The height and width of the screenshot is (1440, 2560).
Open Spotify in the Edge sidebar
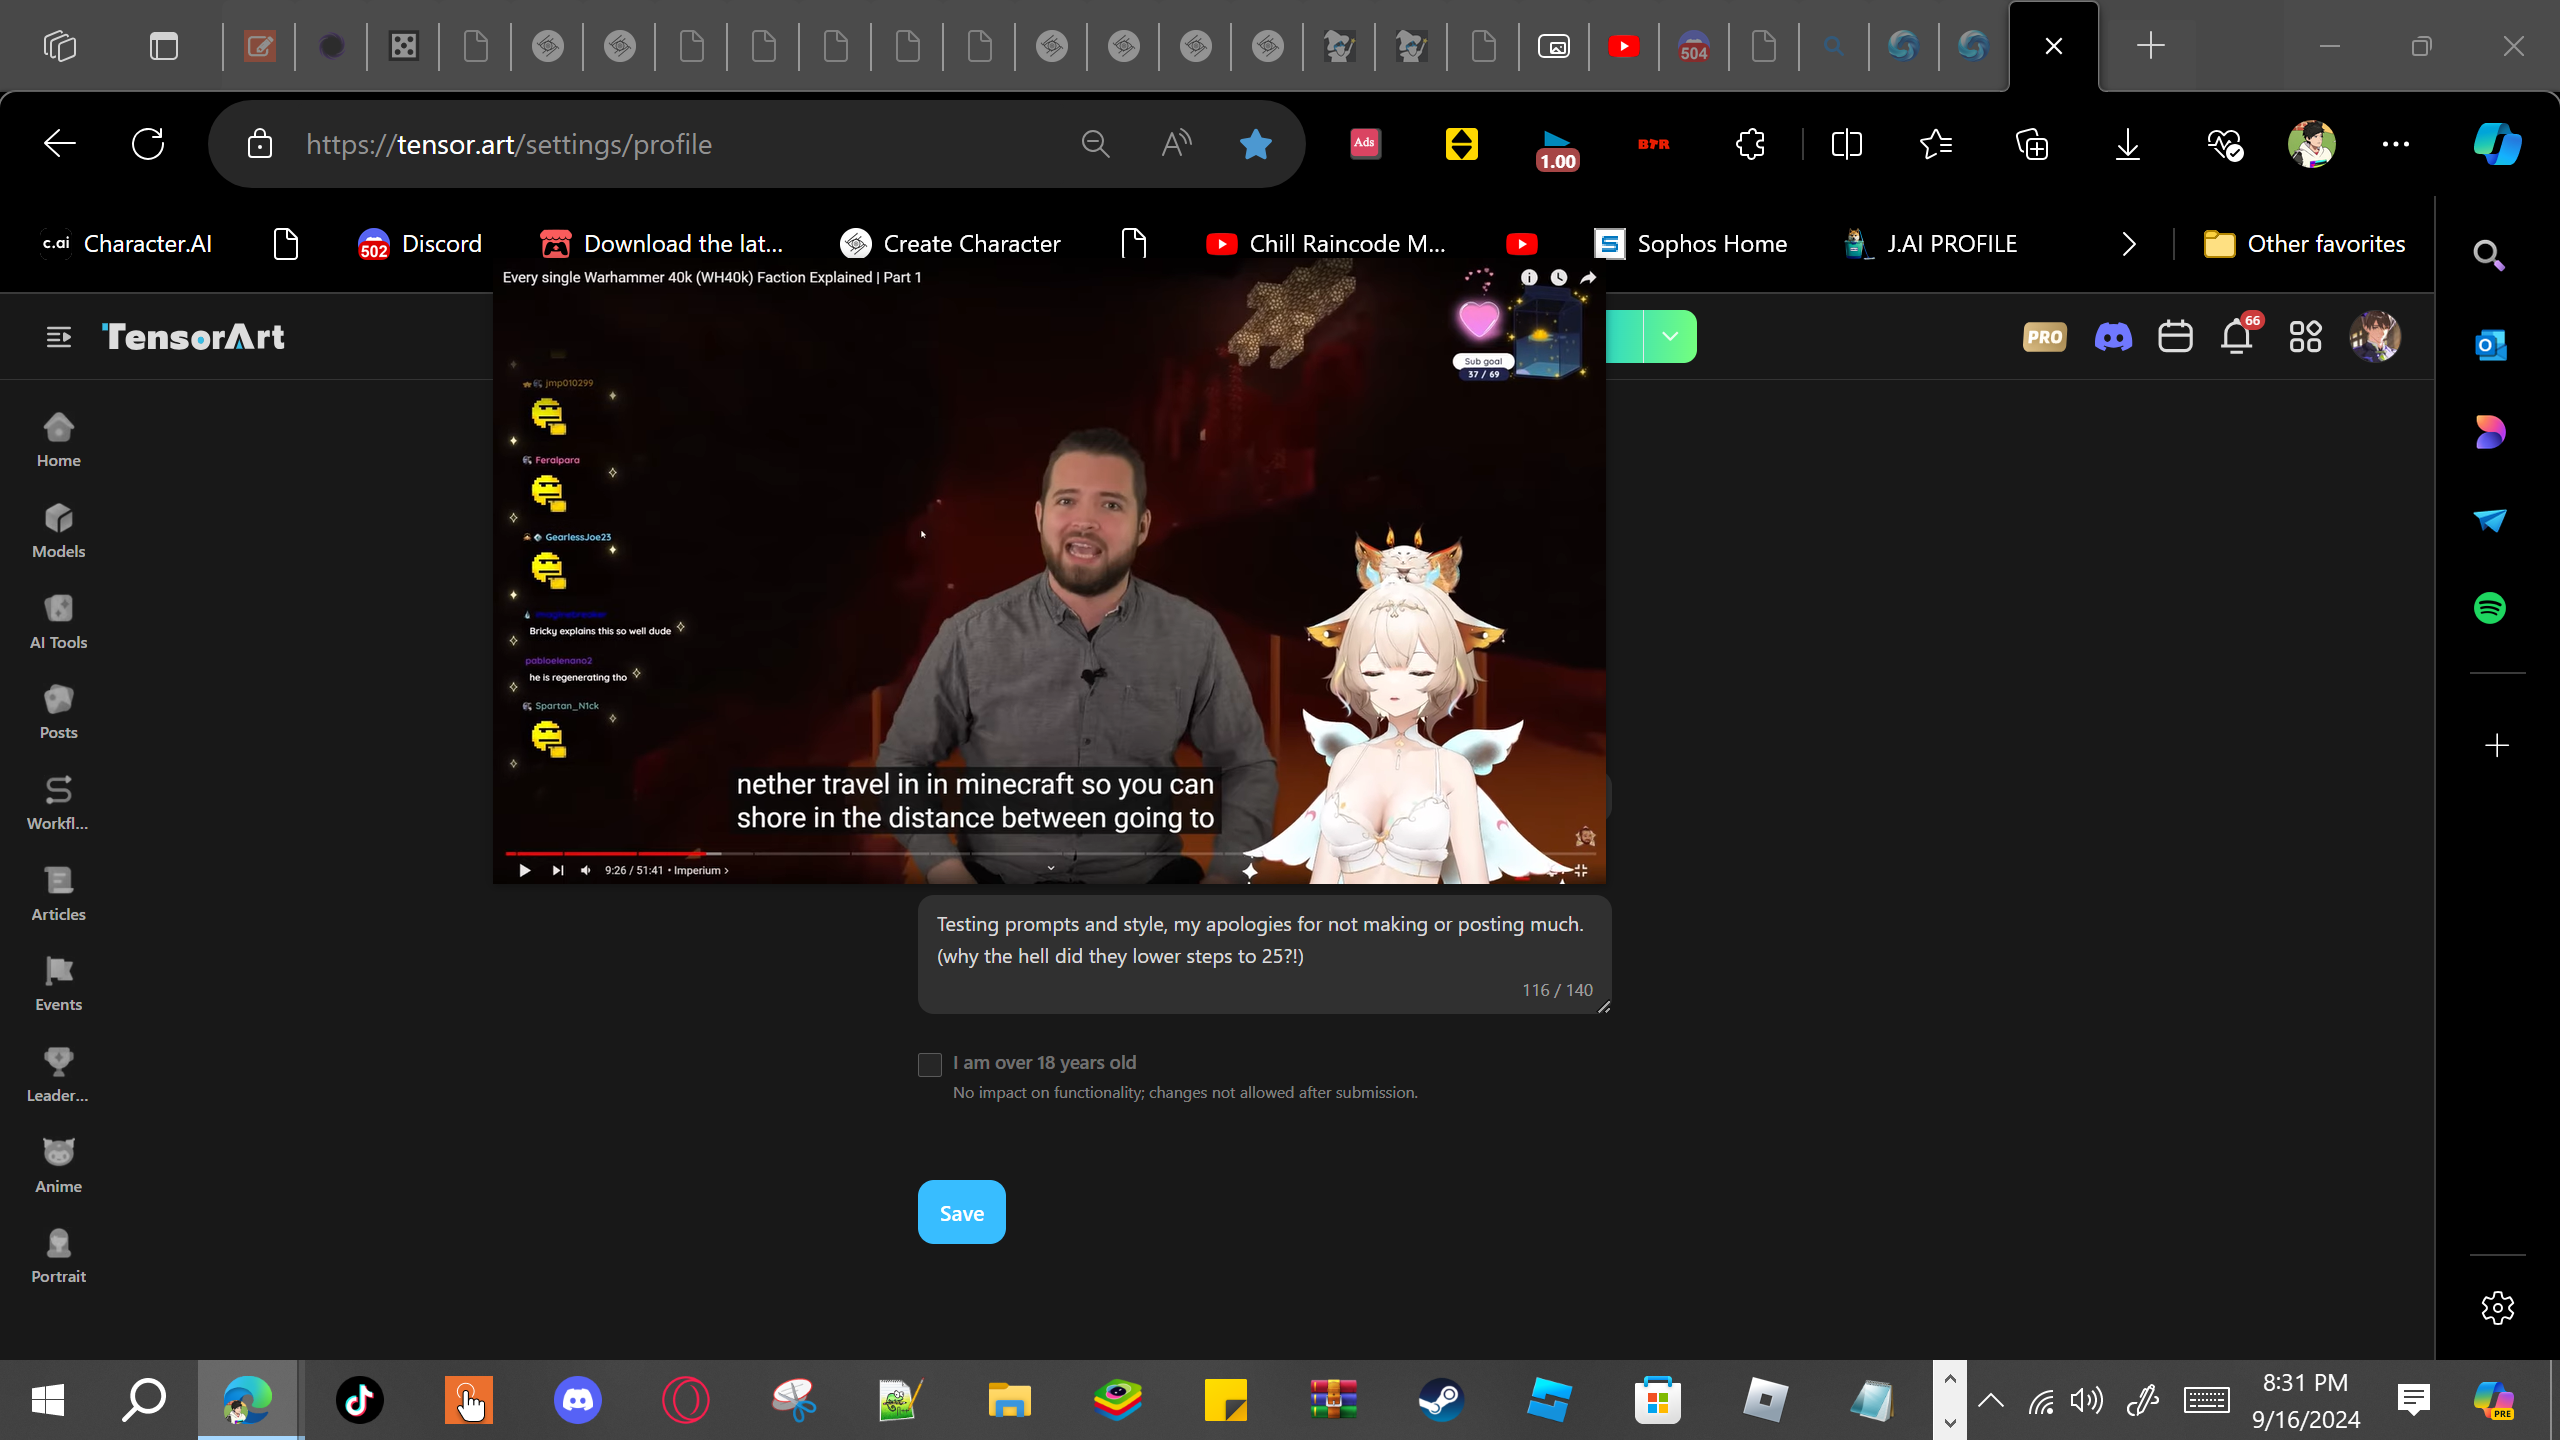[2489, 608]
